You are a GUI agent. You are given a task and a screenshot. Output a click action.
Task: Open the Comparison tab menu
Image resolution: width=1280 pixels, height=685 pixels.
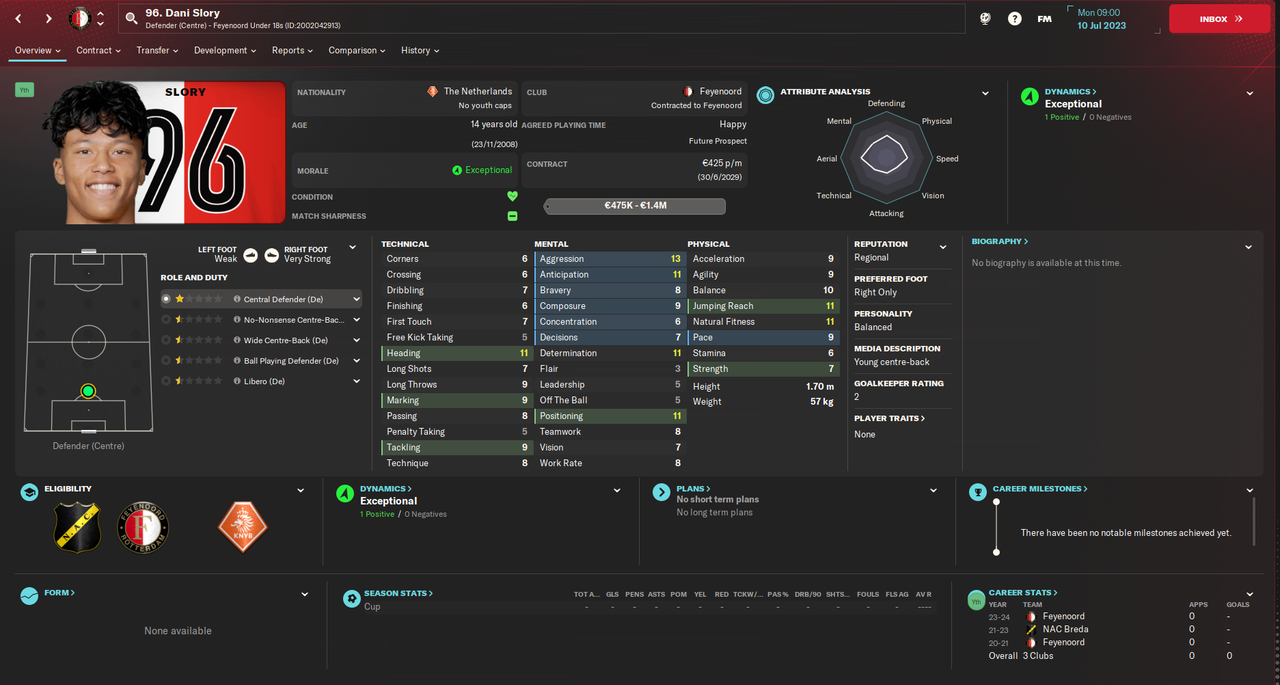pyautogui.click(x=358, y=50)
